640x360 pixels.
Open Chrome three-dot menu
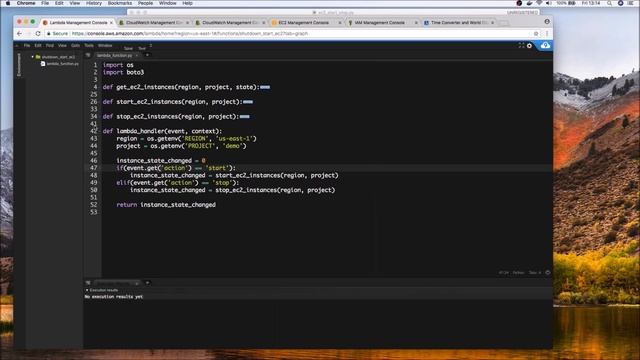coord(547,33)
